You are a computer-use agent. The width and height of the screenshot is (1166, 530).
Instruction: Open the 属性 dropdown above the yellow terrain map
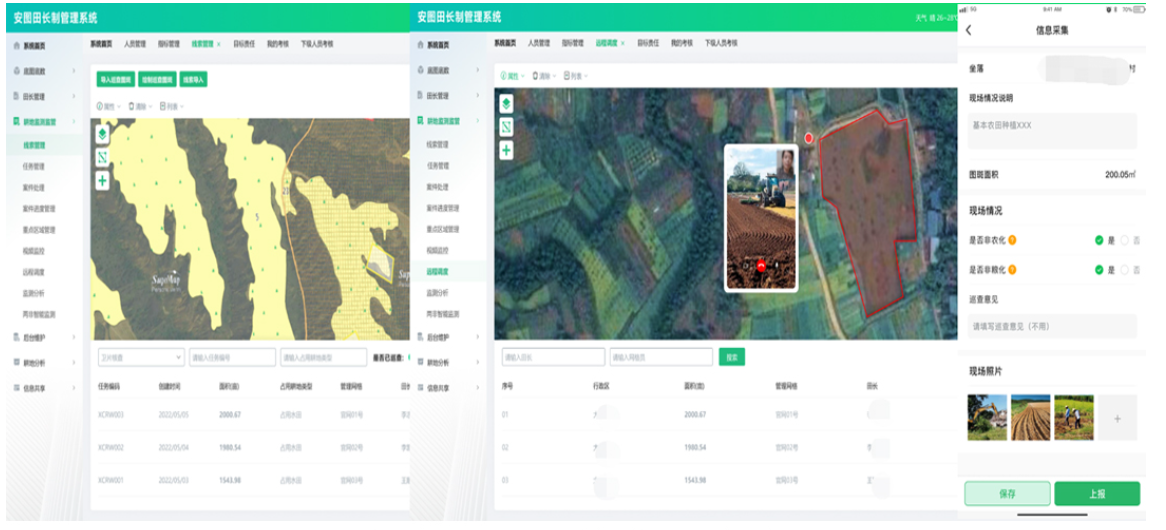[108, 105]
